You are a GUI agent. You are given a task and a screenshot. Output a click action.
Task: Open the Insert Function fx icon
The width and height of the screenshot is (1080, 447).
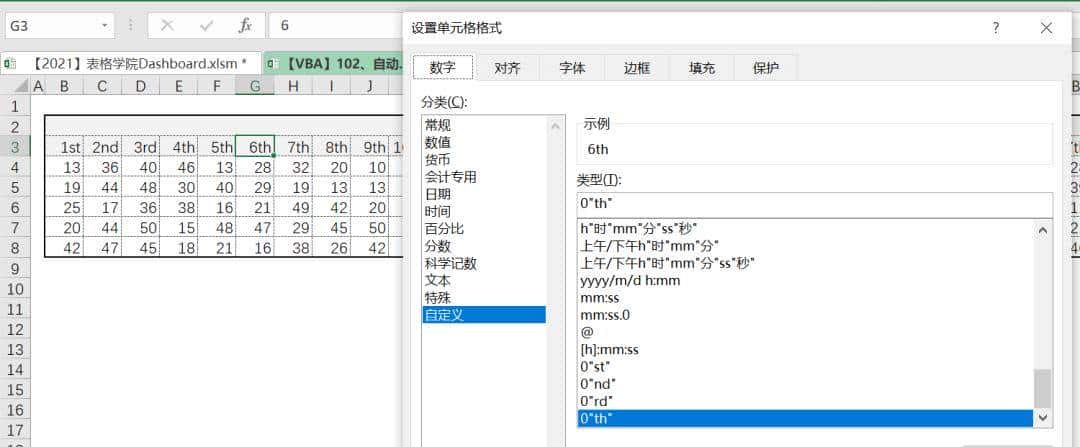coord(245,26)
